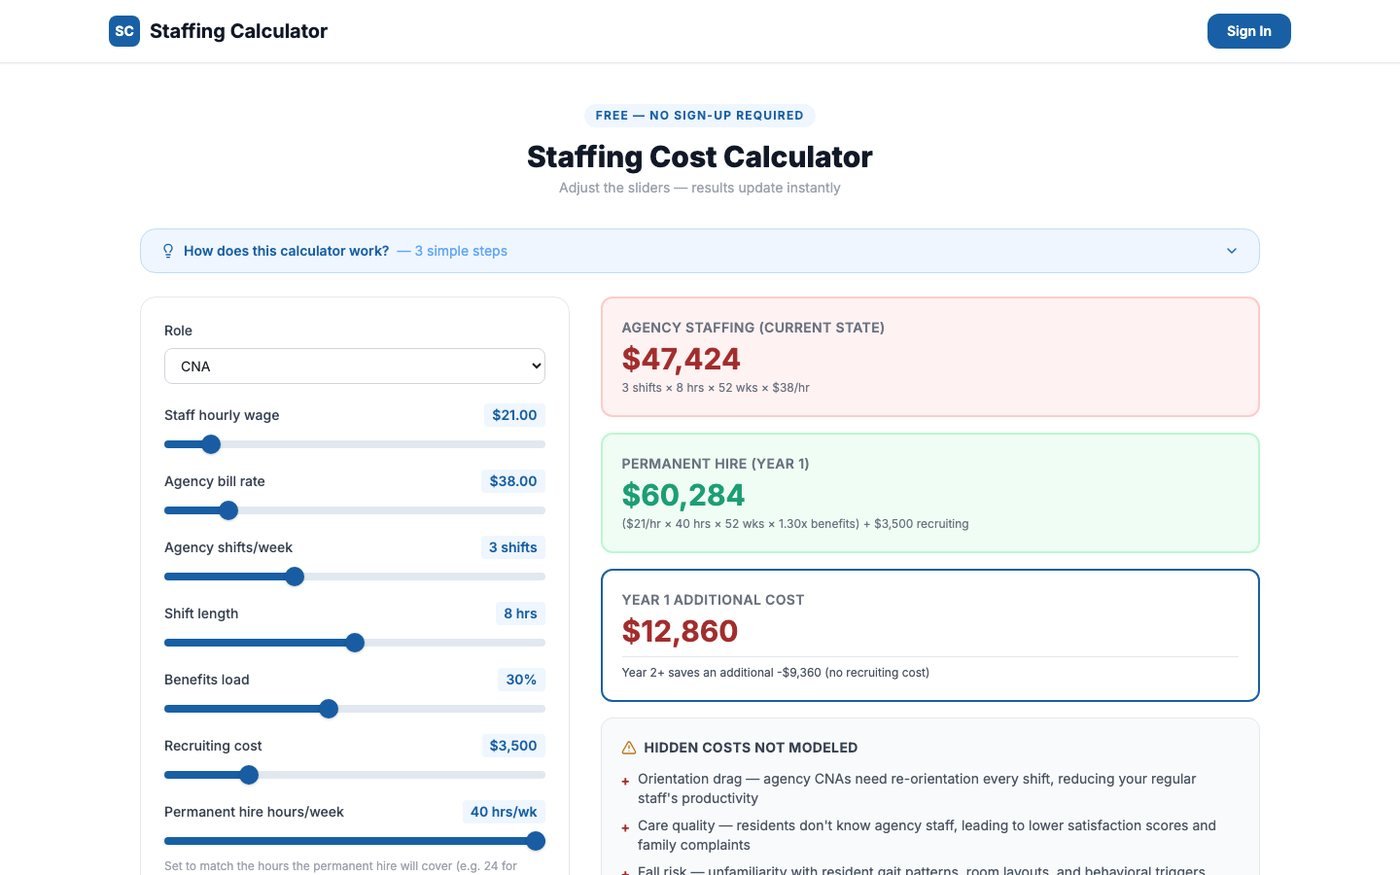Click the $21.00 hourly wage value
The image size is (1400, 875).
514,415
